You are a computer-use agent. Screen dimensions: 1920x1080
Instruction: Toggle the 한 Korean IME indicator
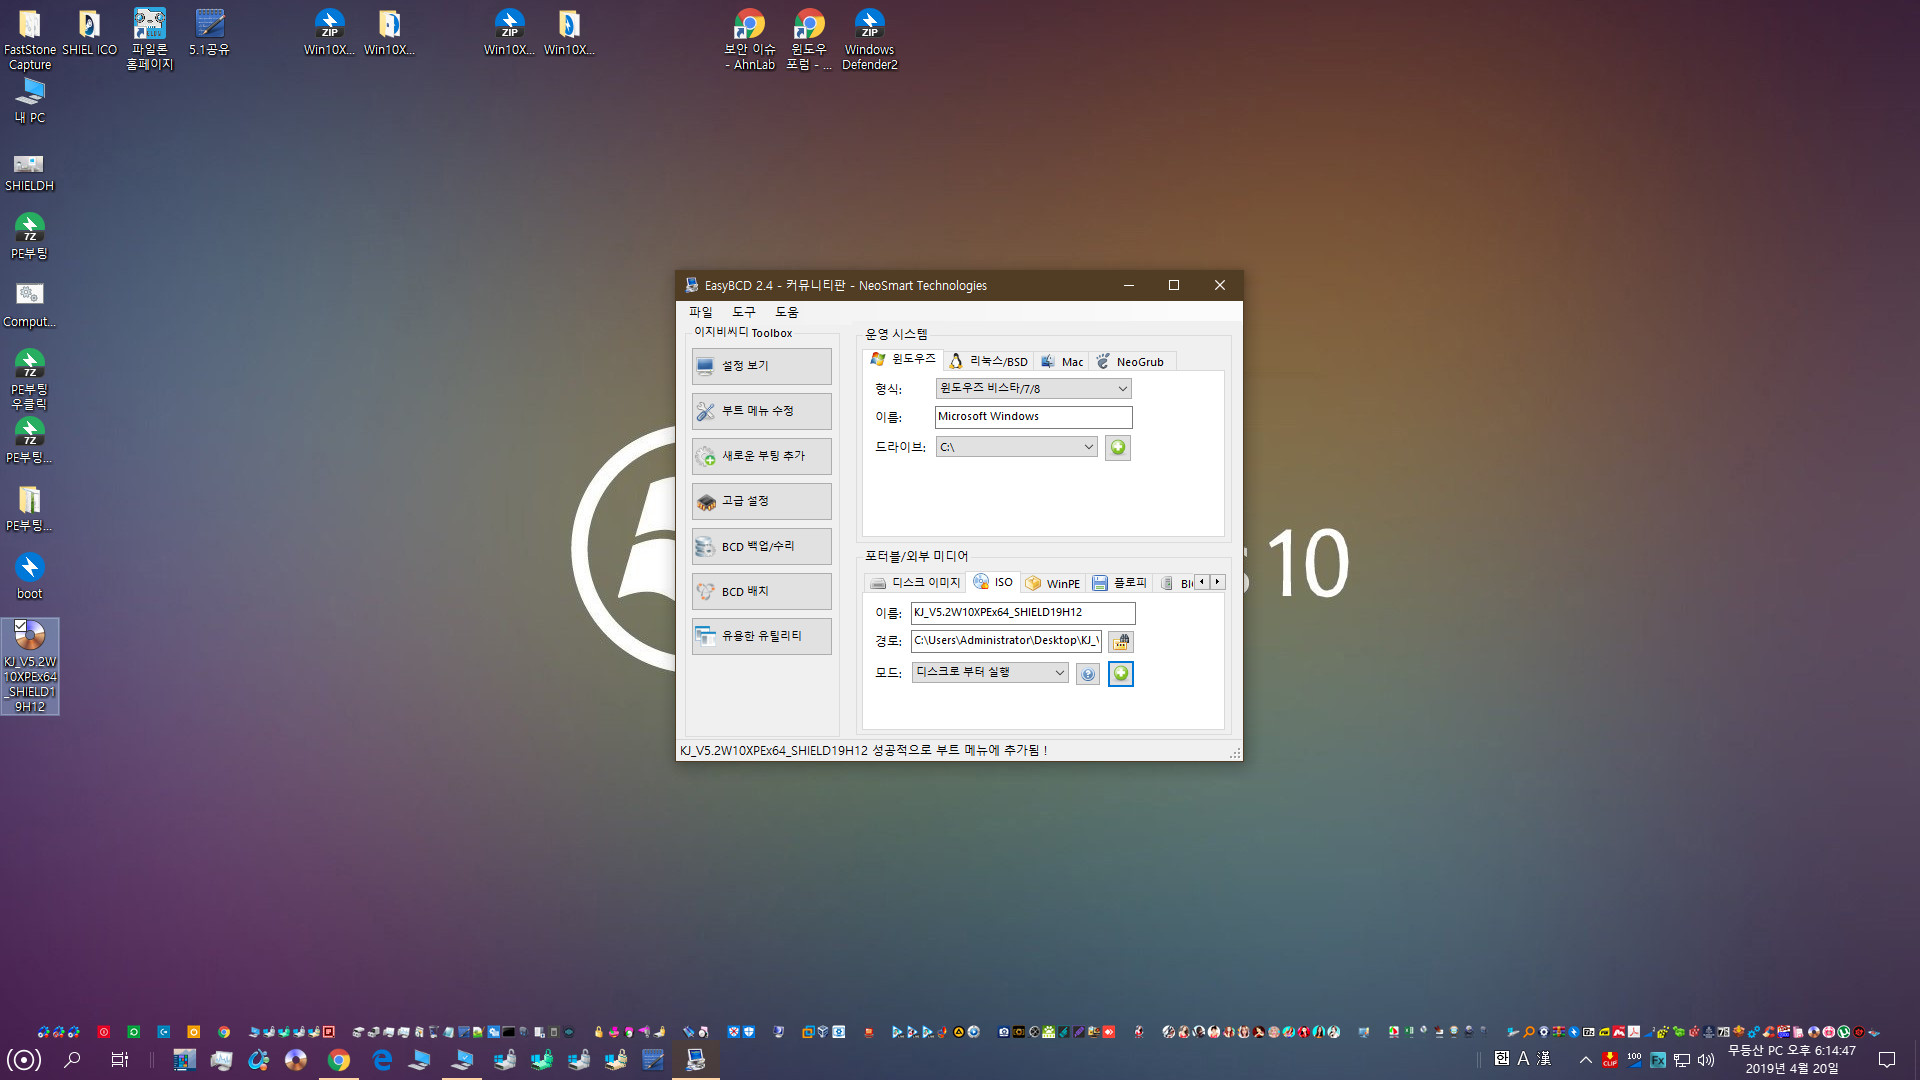click(1502, 1058)
